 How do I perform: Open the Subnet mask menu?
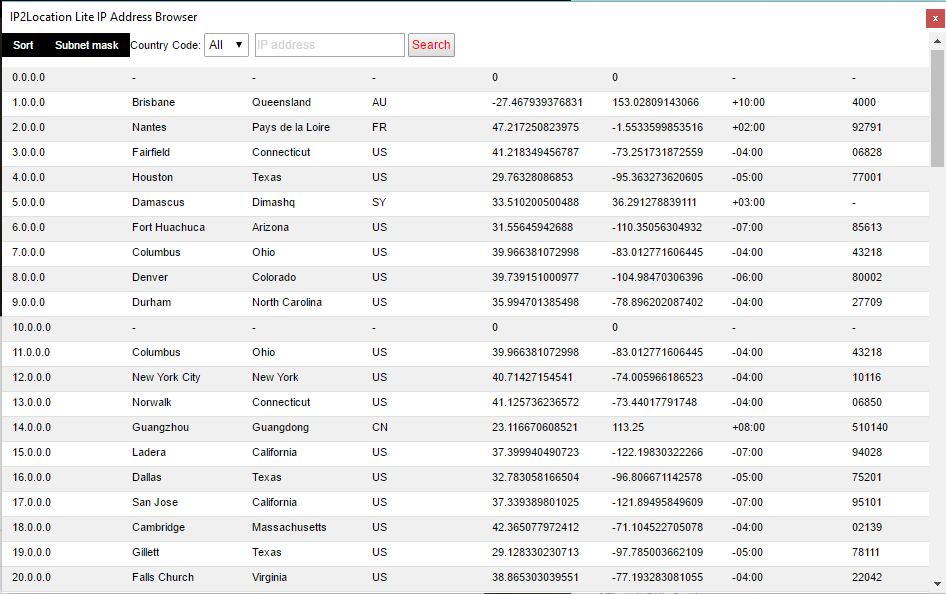(86, 45)
